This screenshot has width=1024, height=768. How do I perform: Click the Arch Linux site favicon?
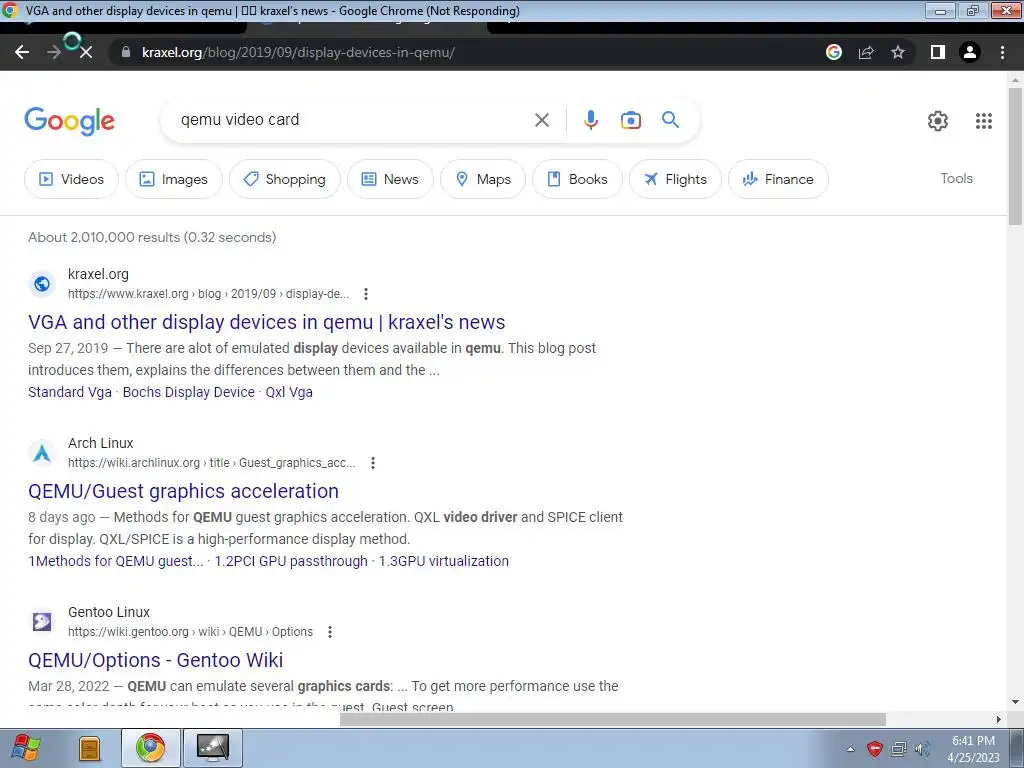[42, 453]
